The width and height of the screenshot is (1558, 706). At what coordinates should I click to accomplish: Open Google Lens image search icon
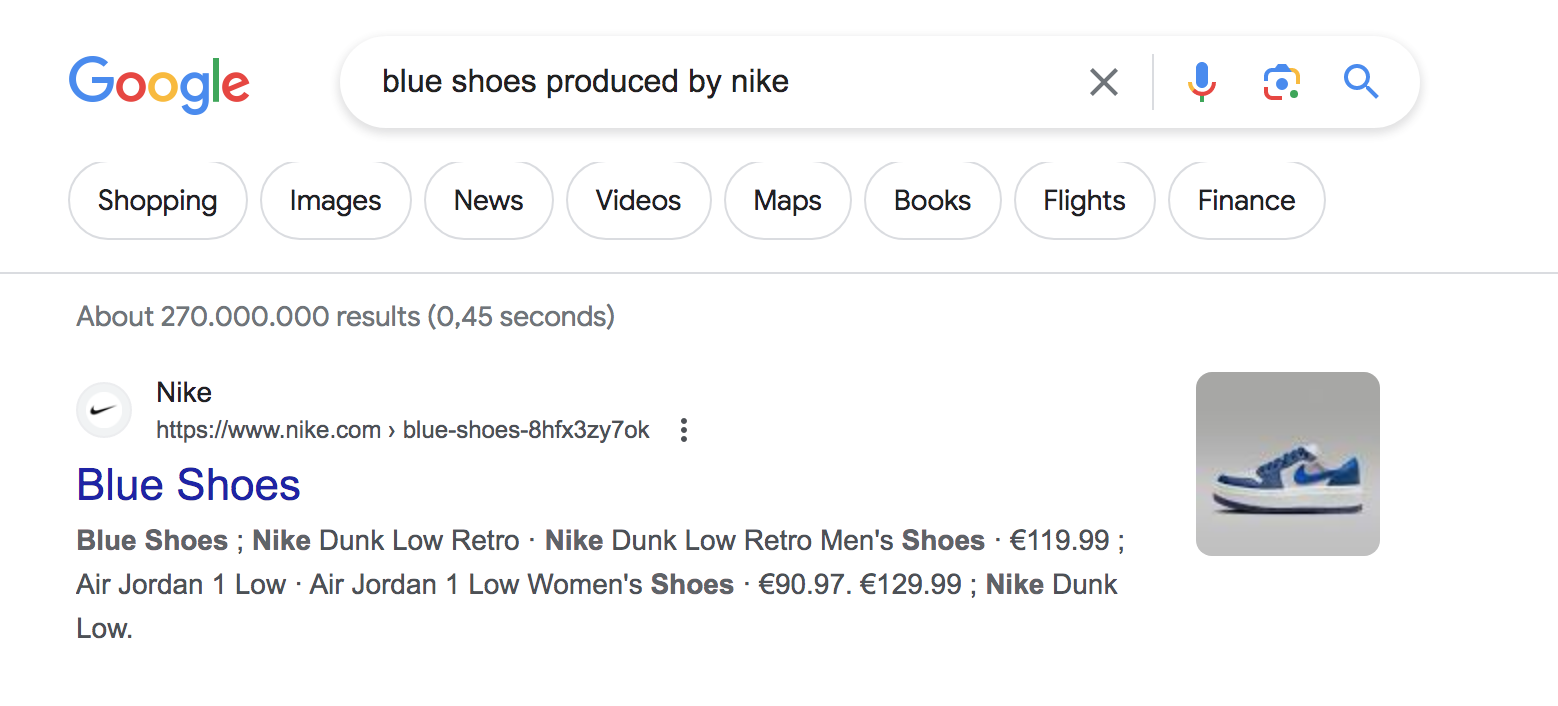(1281, 81)
